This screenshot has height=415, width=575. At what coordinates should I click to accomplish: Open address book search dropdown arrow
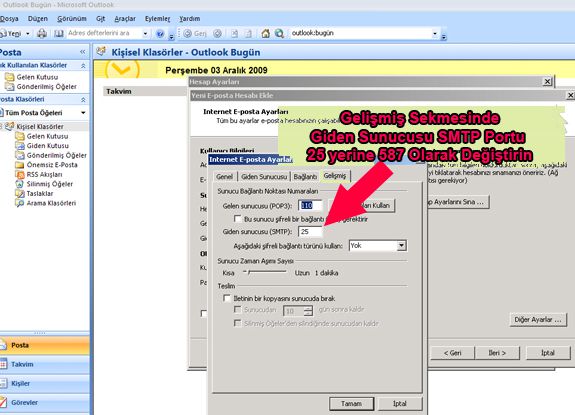coord(145,33)
